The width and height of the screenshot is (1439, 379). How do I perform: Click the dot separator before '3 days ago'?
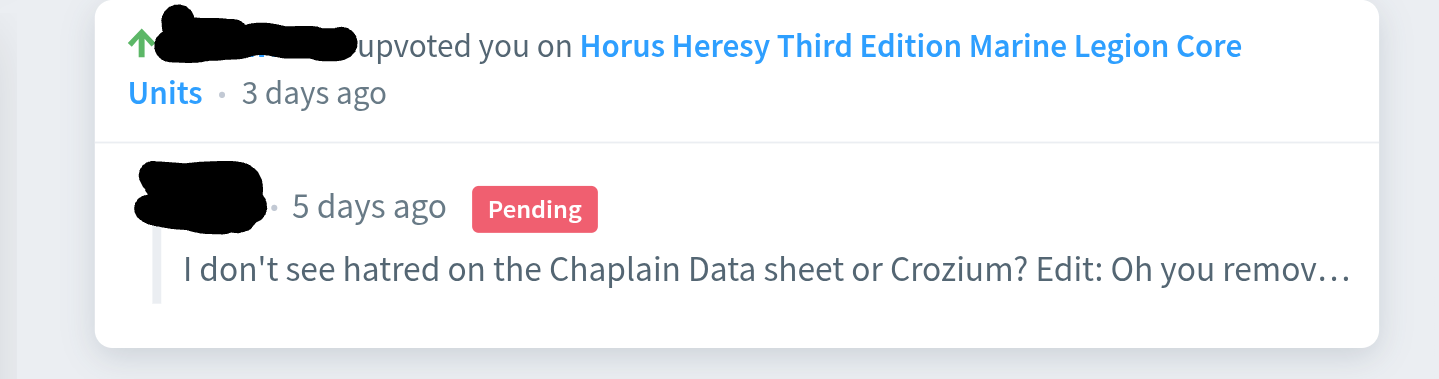[x=222, y=96]
